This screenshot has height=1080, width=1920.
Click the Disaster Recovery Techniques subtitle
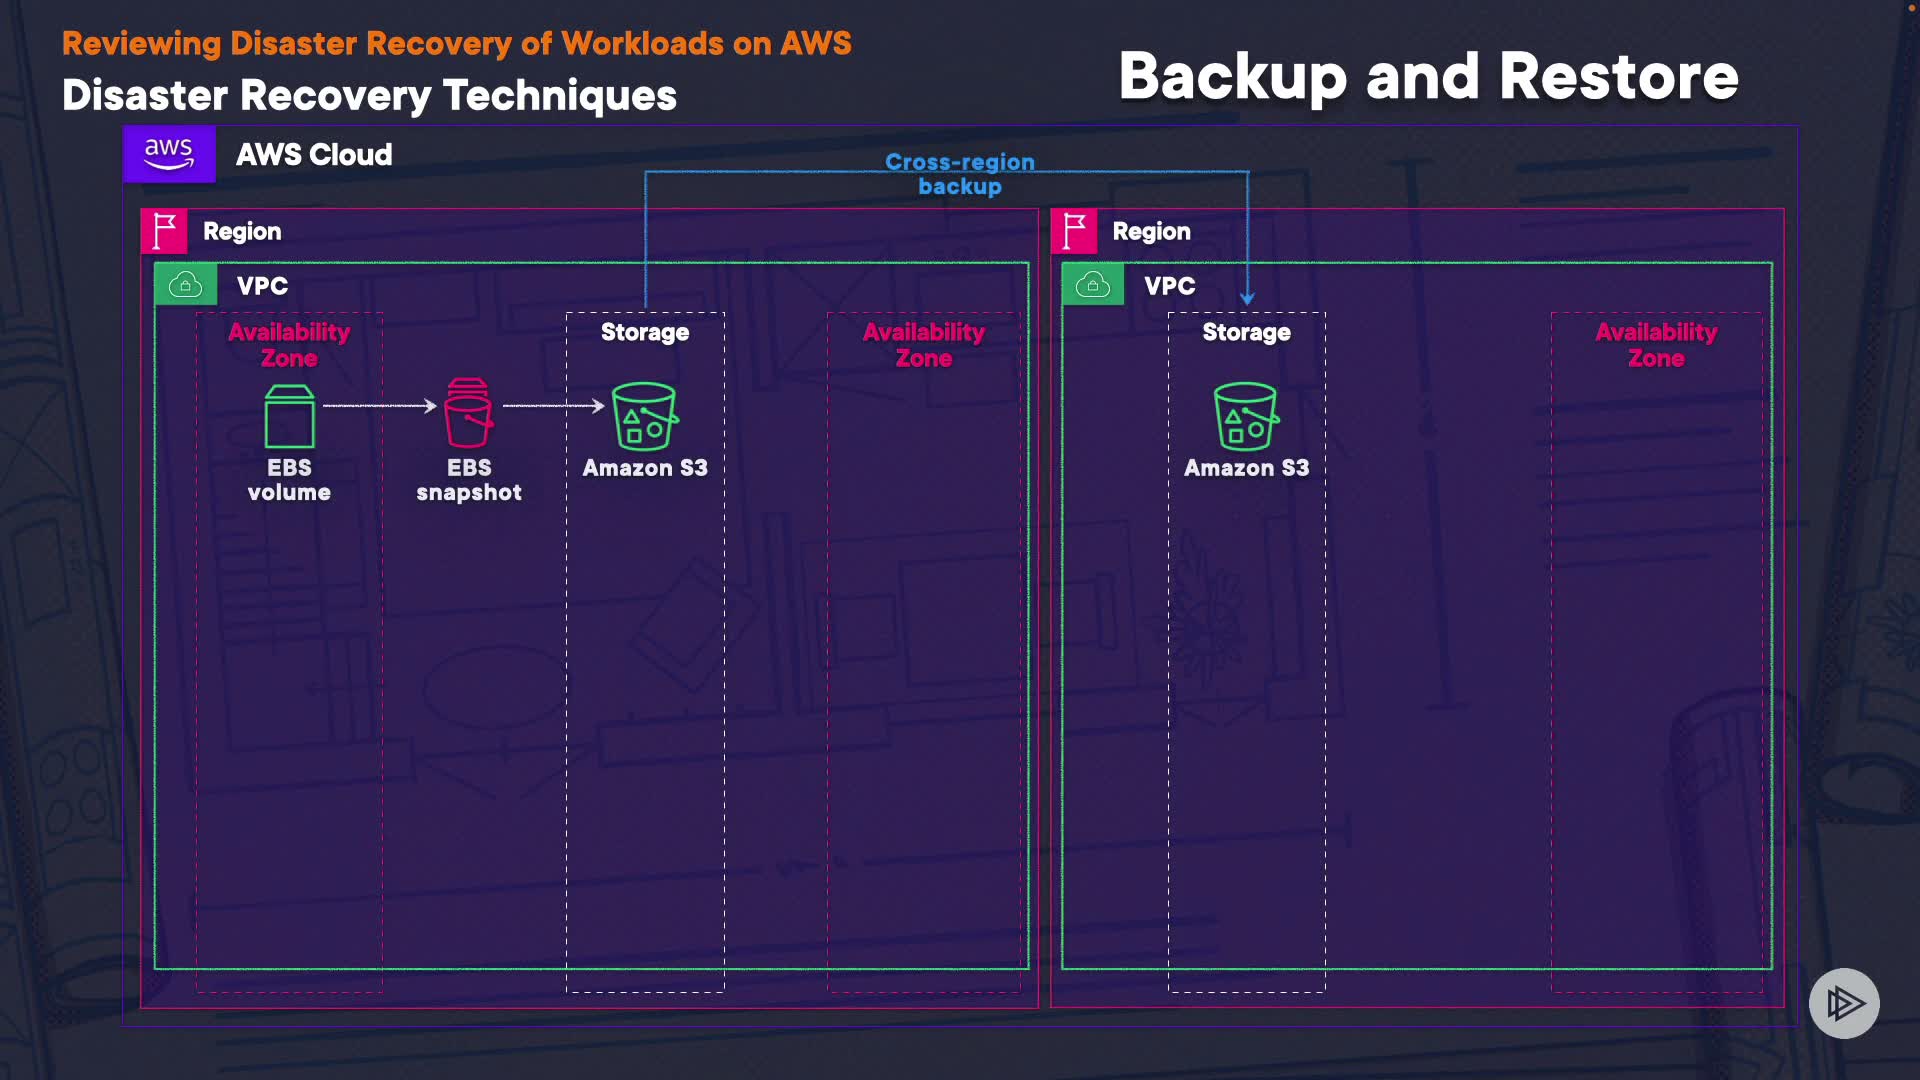pos(369,96)
